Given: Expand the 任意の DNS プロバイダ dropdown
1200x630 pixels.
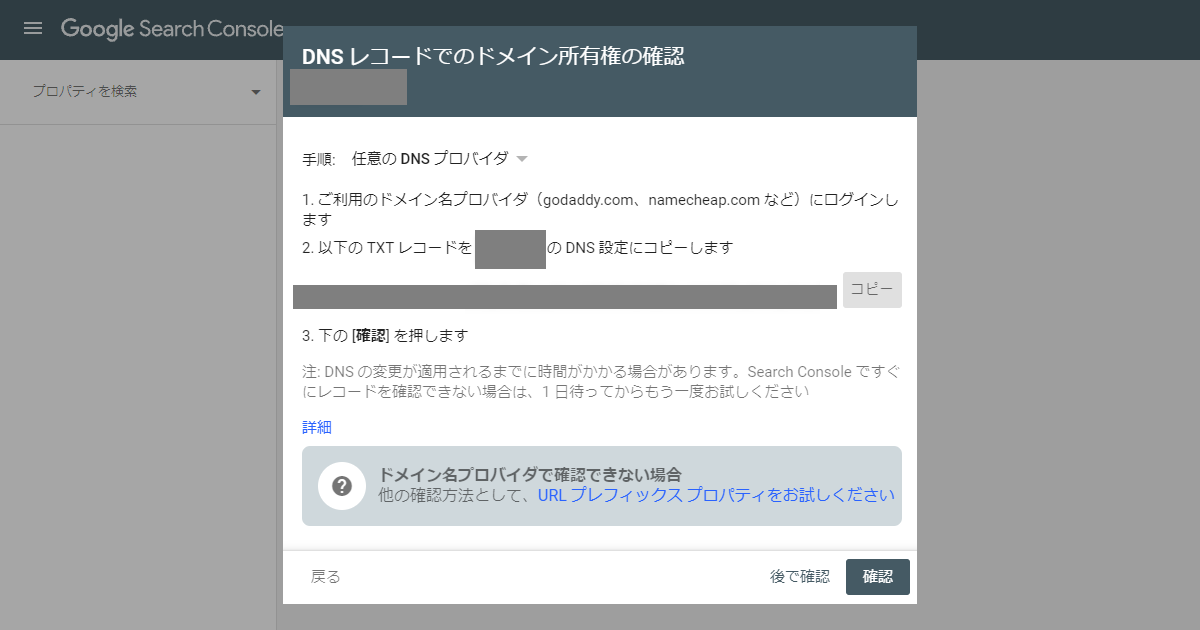Looking at the screenshot, I should [440, 158].
